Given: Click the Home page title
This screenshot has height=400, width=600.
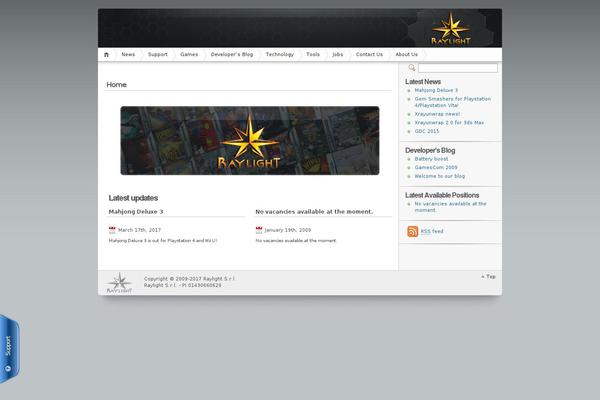Looking at the screenshot, I should coord(116,85).
